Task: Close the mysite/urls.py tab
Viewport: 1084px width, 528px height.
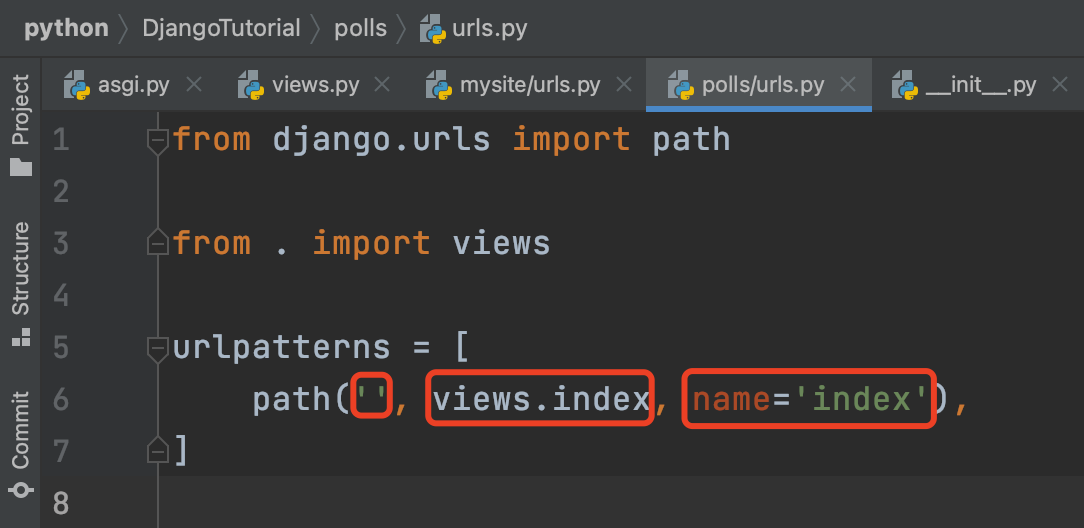Action: click(624, 85)
